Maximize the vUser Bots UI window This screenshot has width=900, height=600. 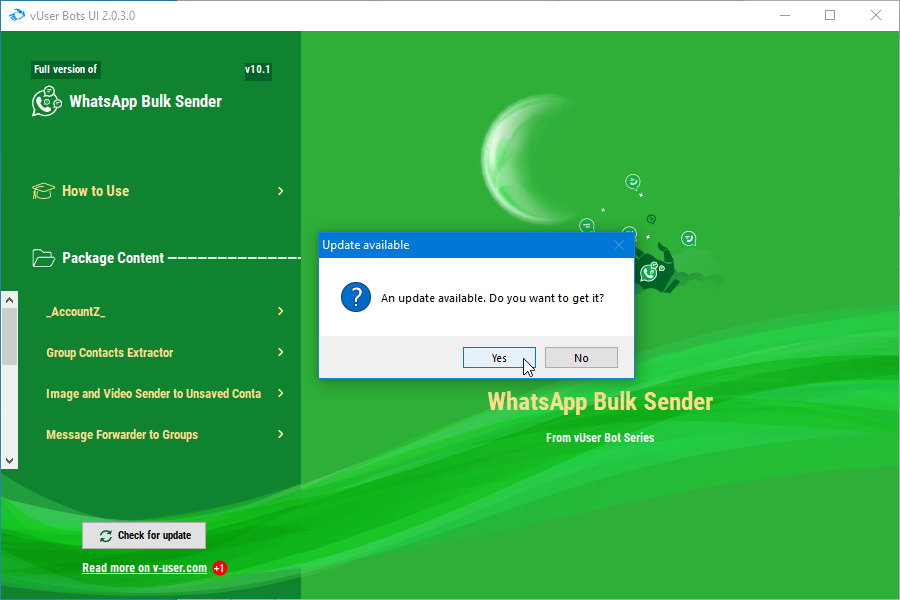point(830,16)
